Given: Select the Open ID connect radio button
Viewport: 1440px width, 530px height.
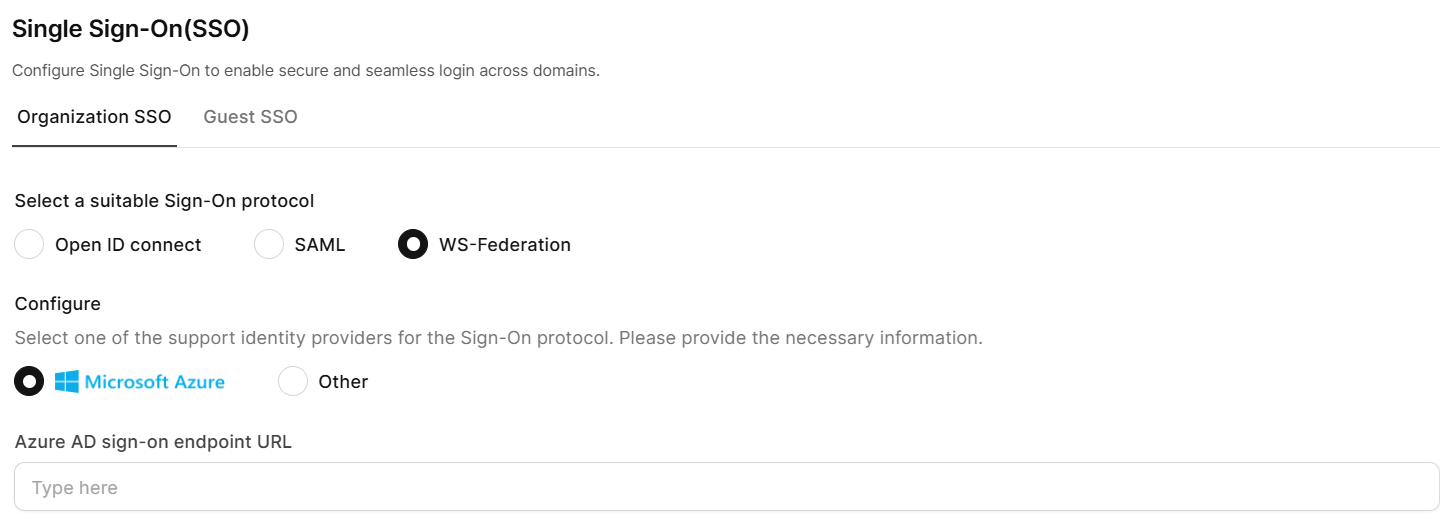Looking at the screenshot, I should [x=30, y=244].
